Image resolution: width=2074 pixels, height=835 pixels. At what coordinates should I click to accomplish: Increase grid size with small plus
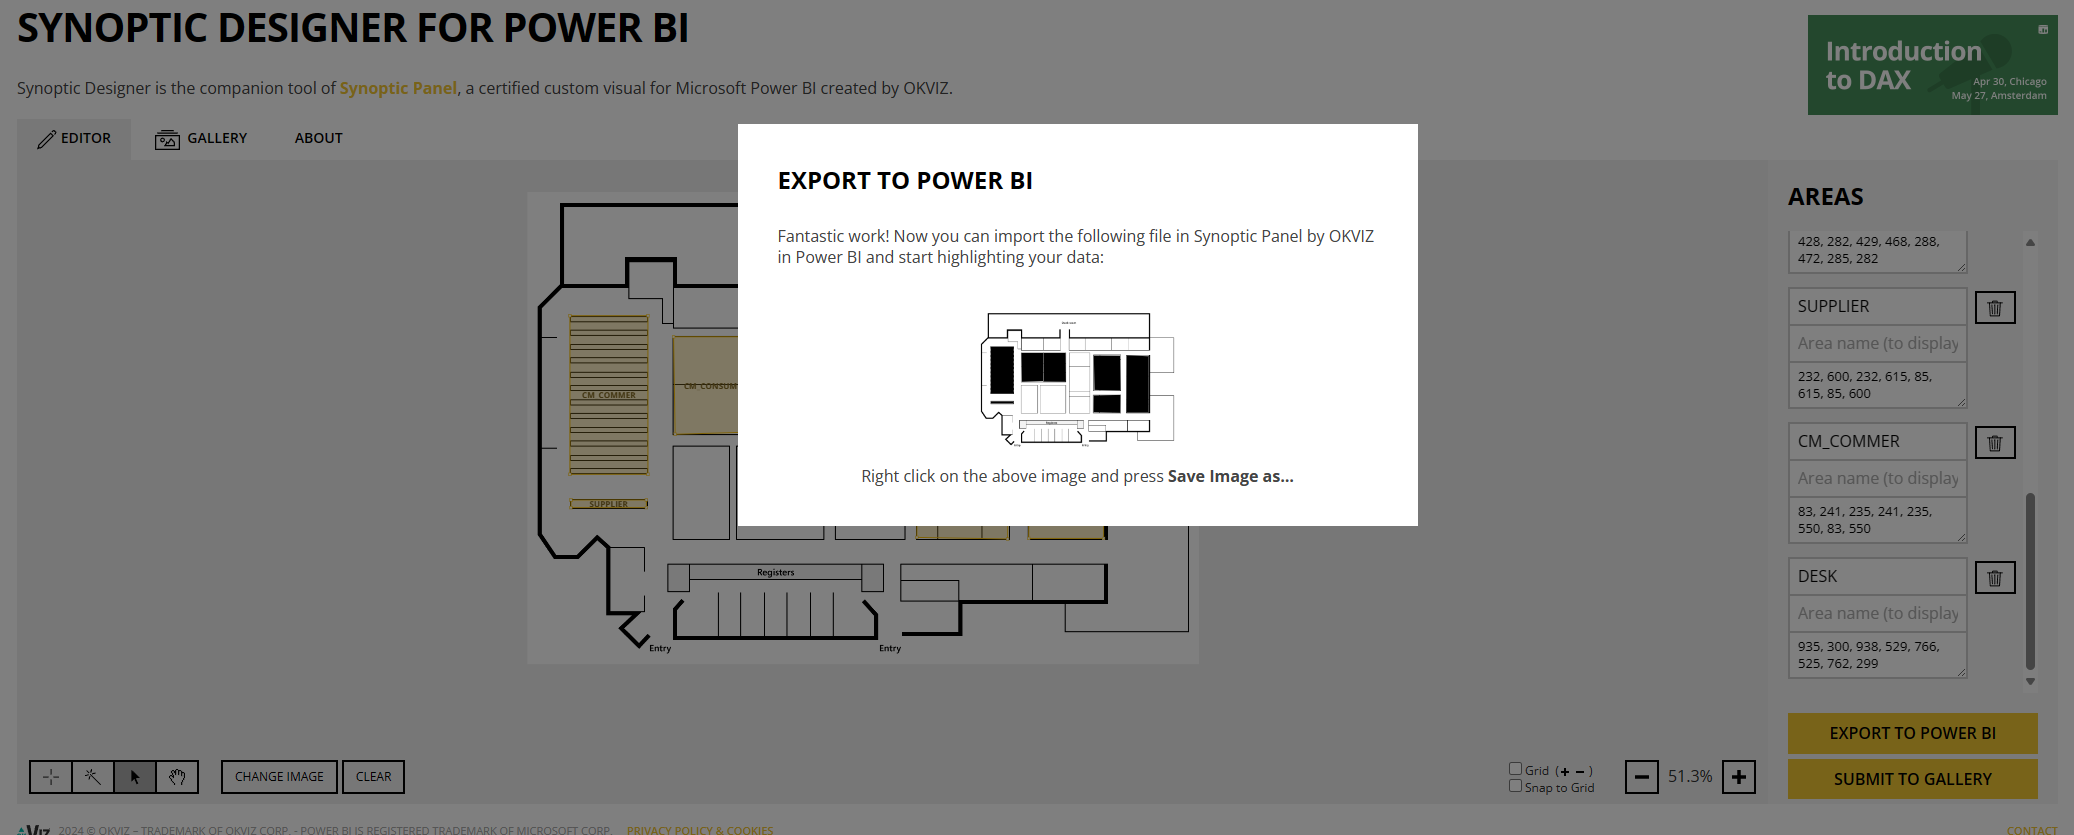[1565, 771]
